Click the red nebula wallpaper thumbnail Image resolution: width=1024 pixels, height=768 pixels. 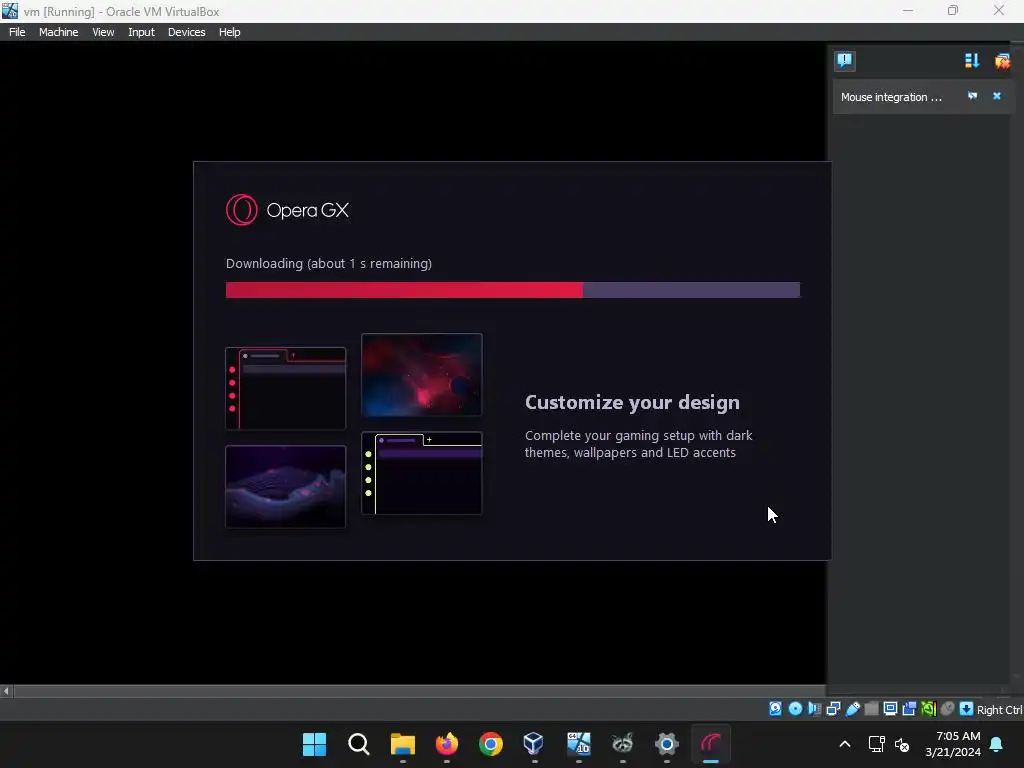coord(422,375)
